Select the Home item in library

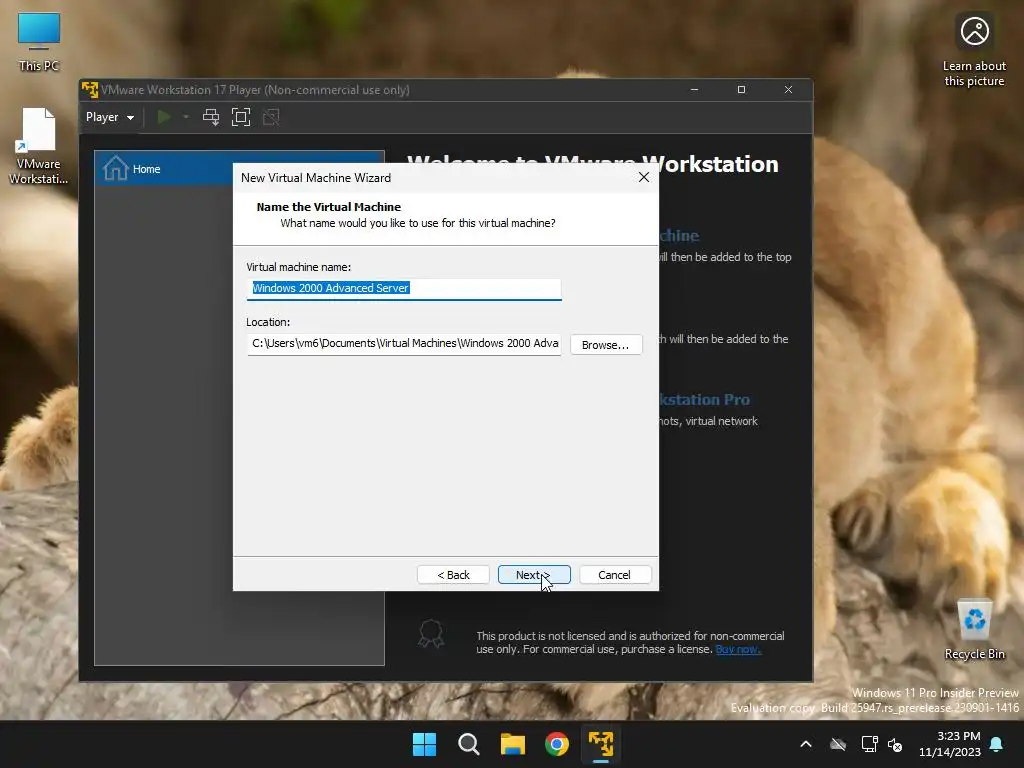239,168
